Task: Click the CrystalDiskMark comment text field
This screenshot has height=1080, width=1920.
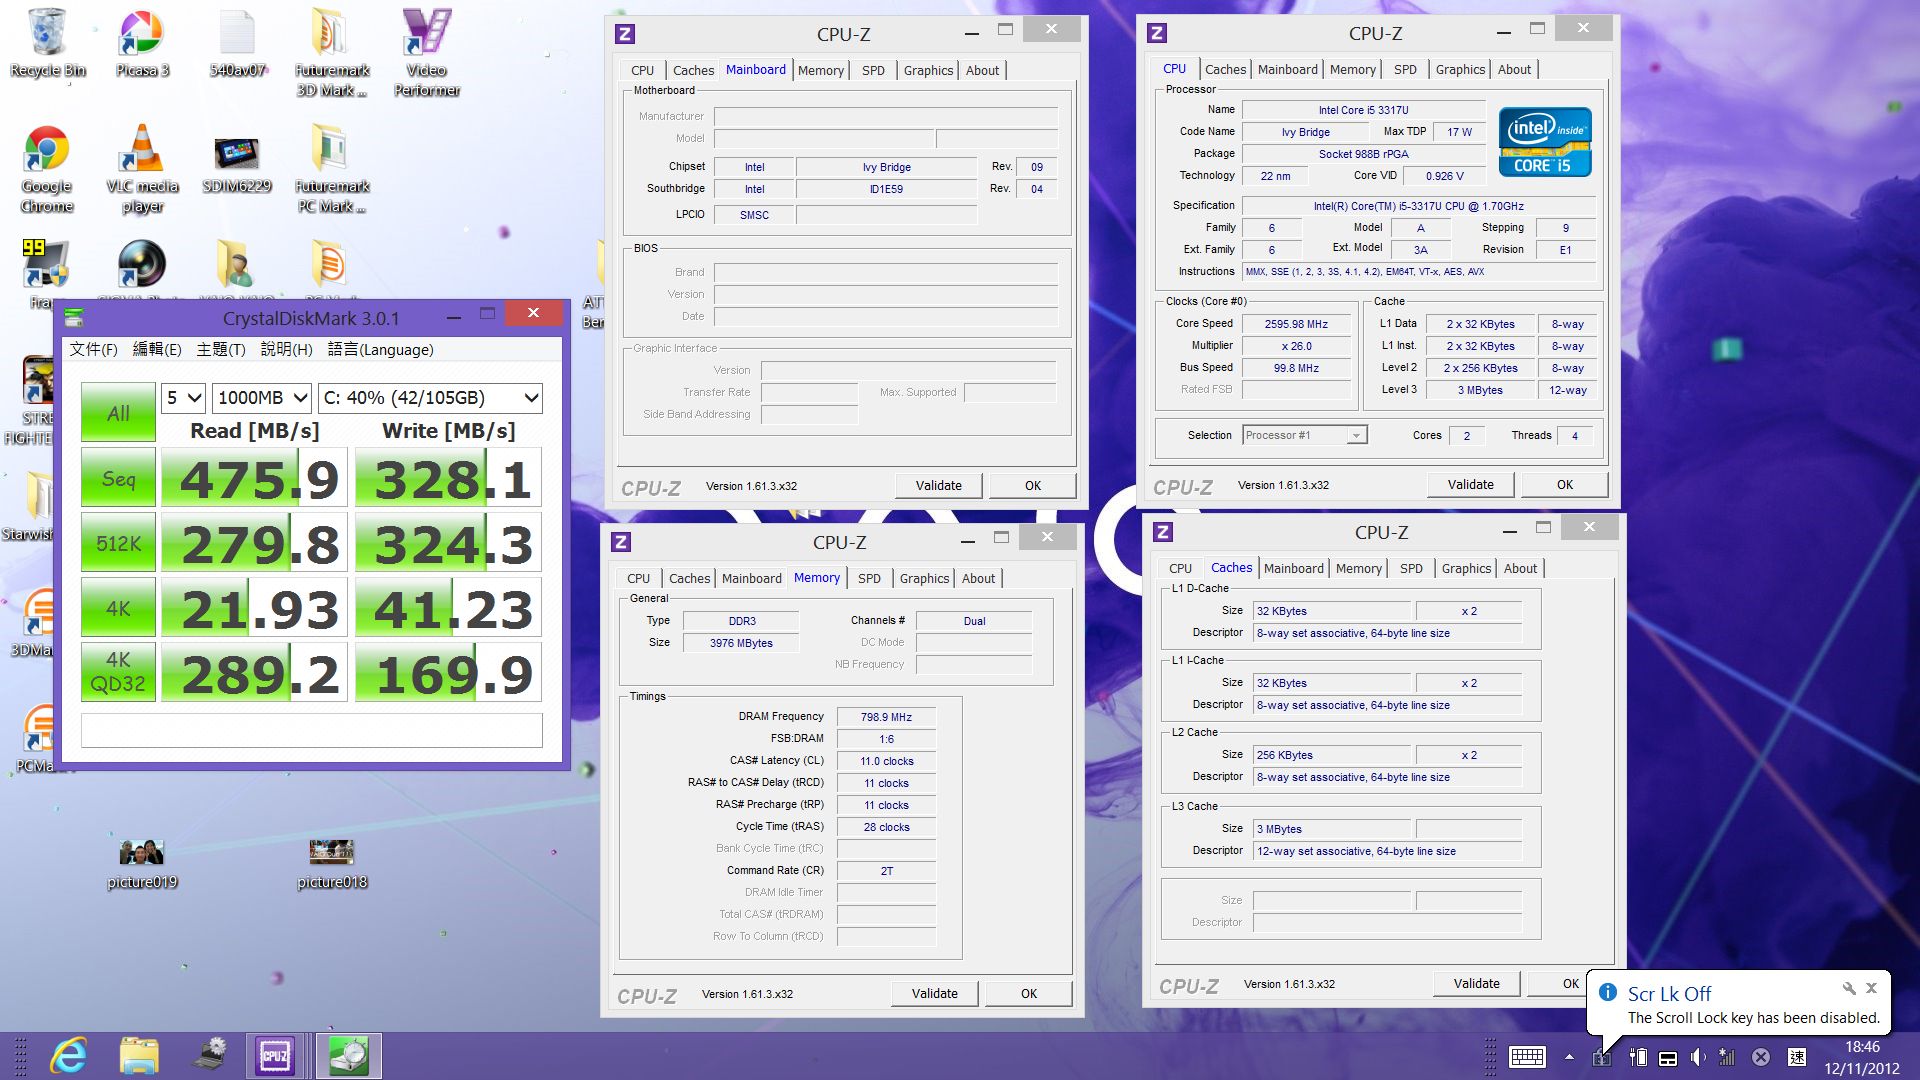Action: tap(312, 730)
